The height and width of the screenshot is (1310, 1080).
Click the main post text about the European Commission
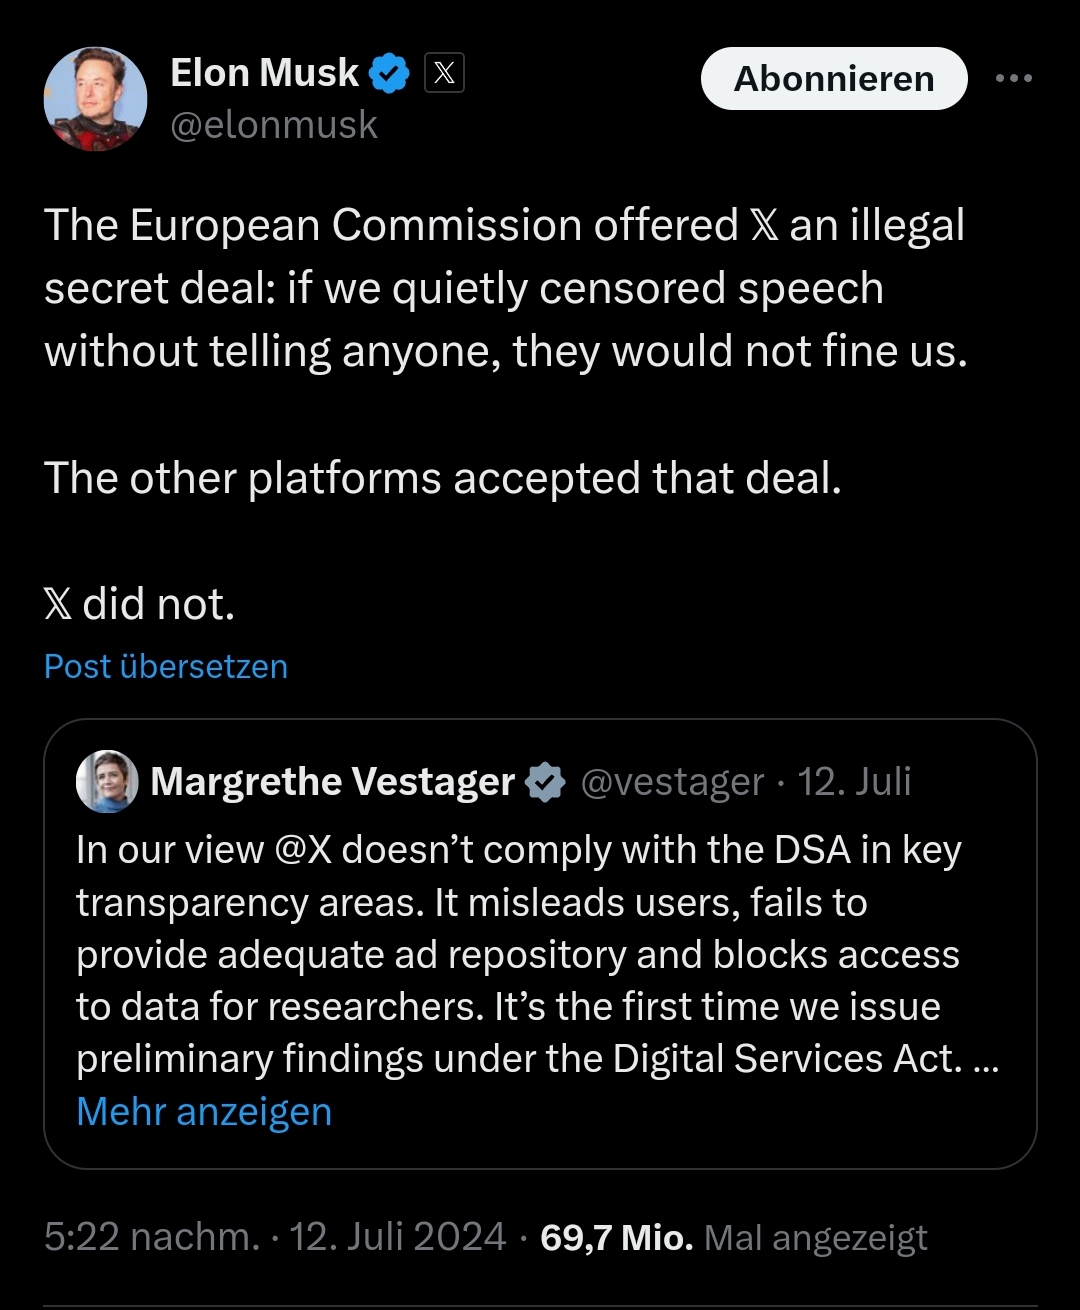pos(505,288)
